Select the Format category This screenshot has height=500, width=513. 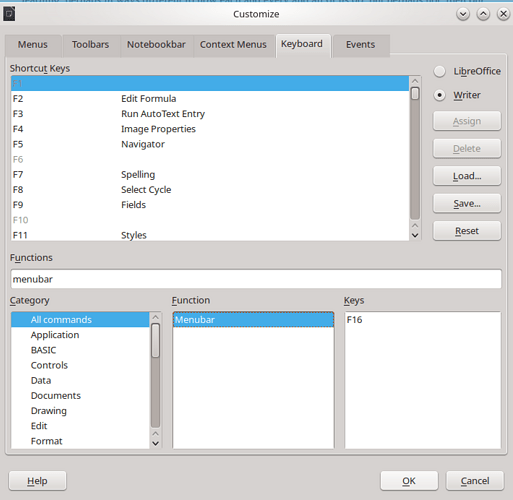click(80, 441)
